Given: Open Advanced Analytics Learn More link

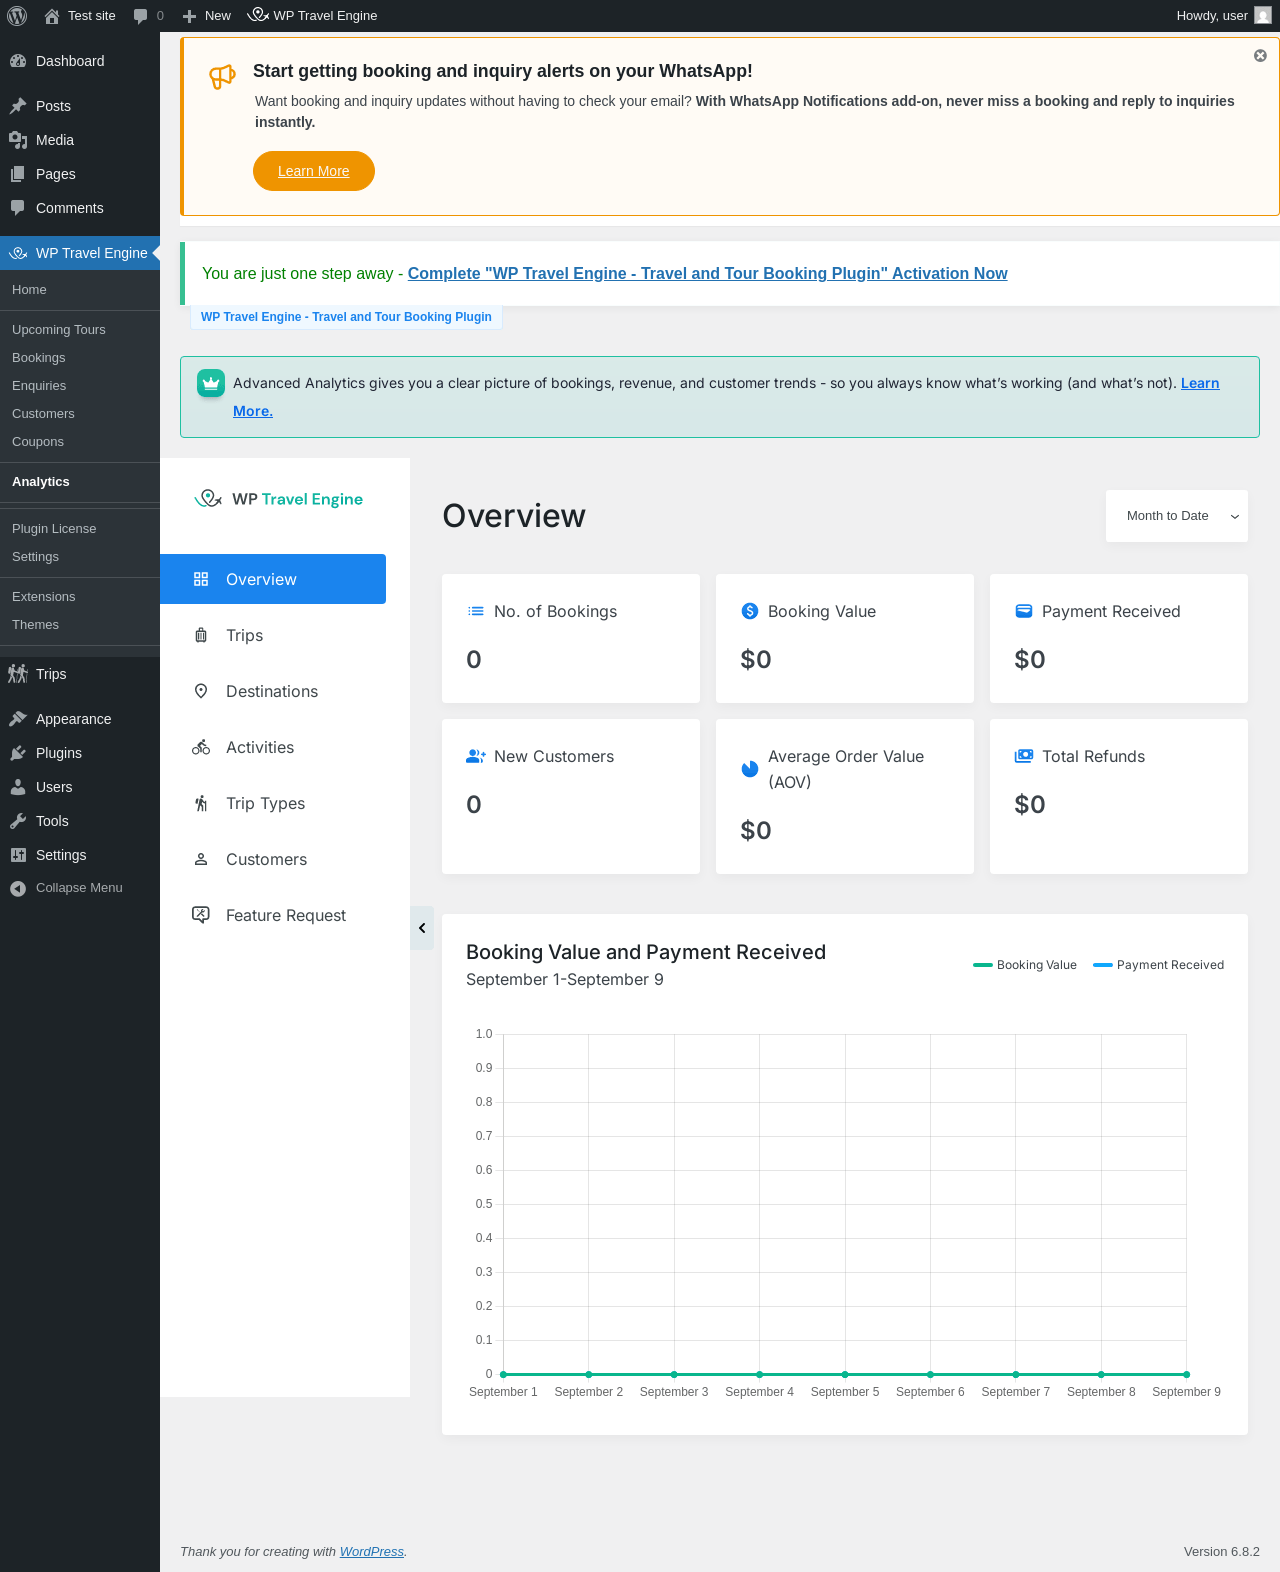Looking at the screenshot, I should (1200, 383).
